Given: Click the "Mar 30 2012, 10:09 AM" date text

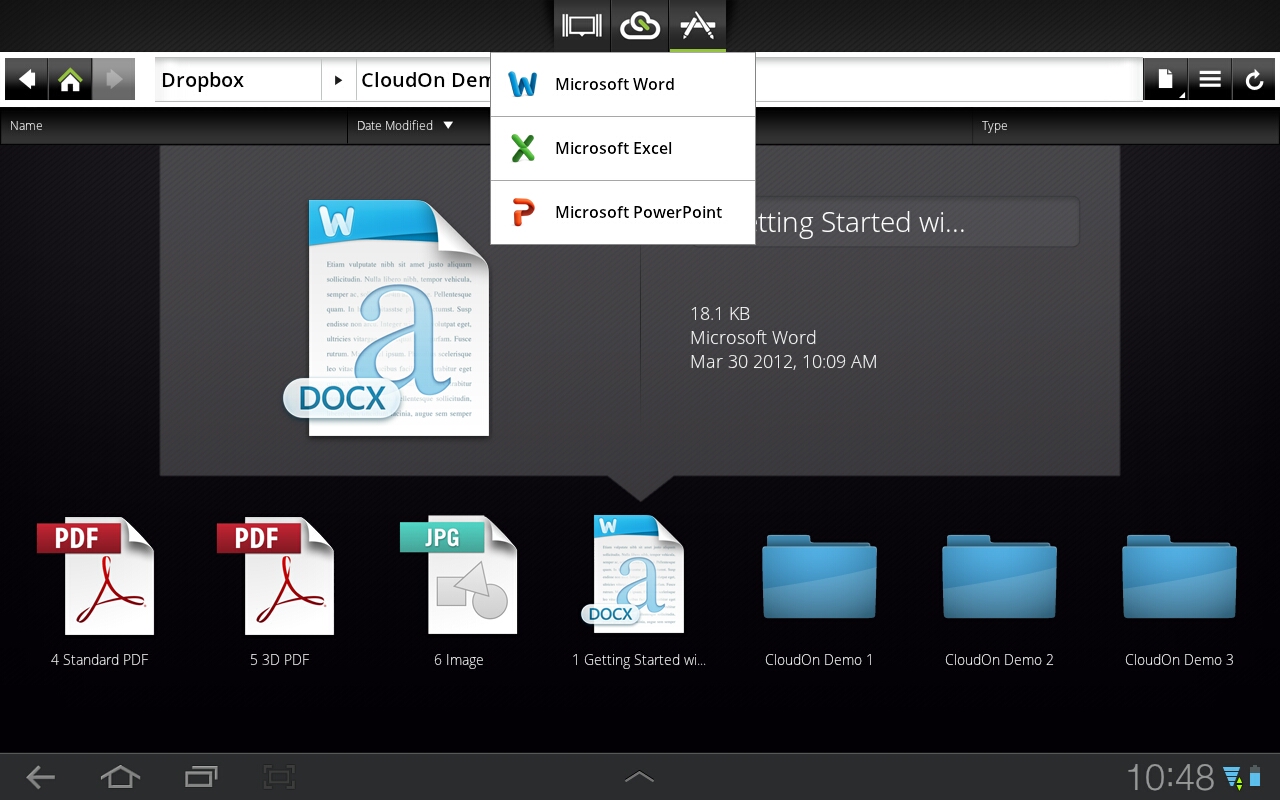Looking at the screenshot, I should pyautogui.click(x=784, y=362).
